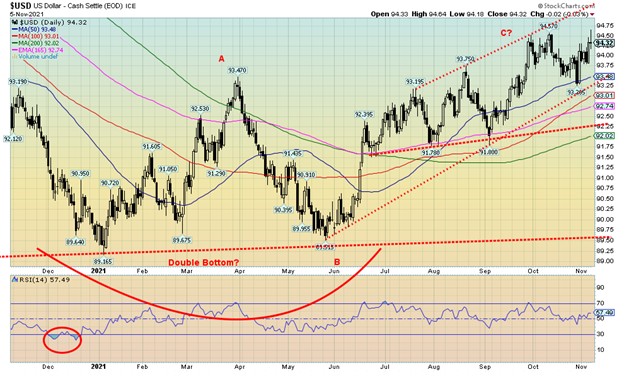
Task: Click the 89.955 low price label
Action: point(302,229)
